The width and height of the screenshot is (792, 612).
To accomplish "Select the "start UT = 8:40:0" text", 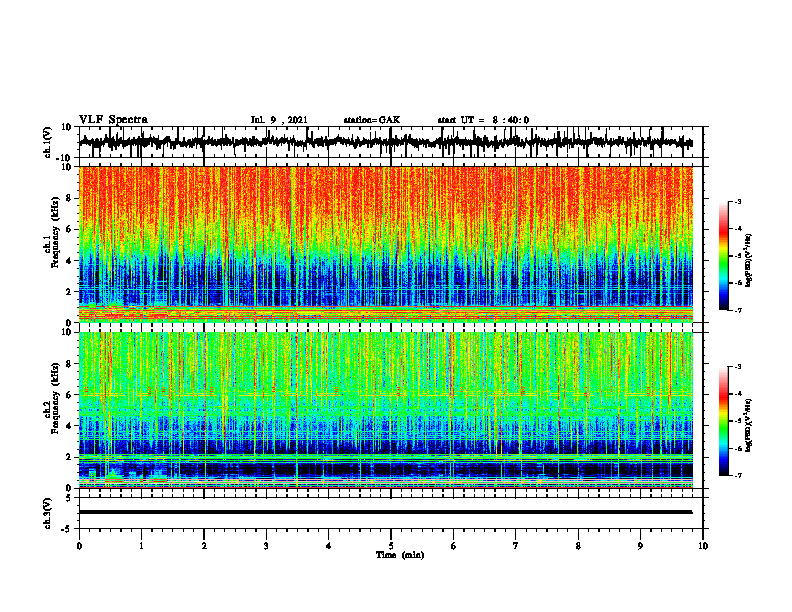I will point(483,120).
